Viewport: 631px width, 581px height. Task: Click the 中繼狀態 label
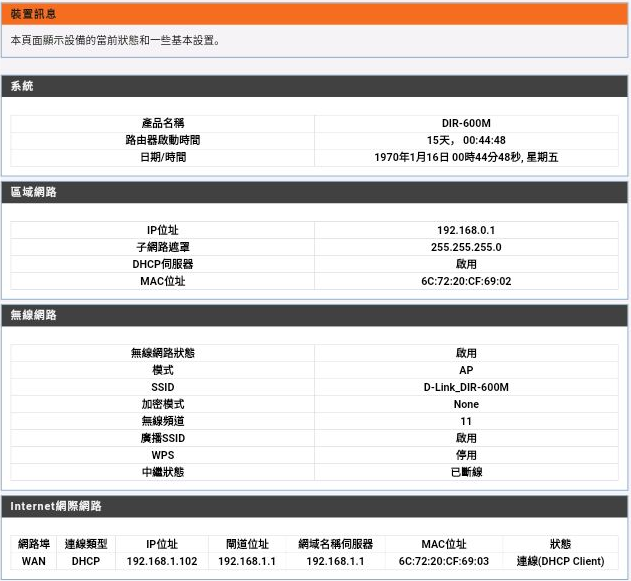163,472
